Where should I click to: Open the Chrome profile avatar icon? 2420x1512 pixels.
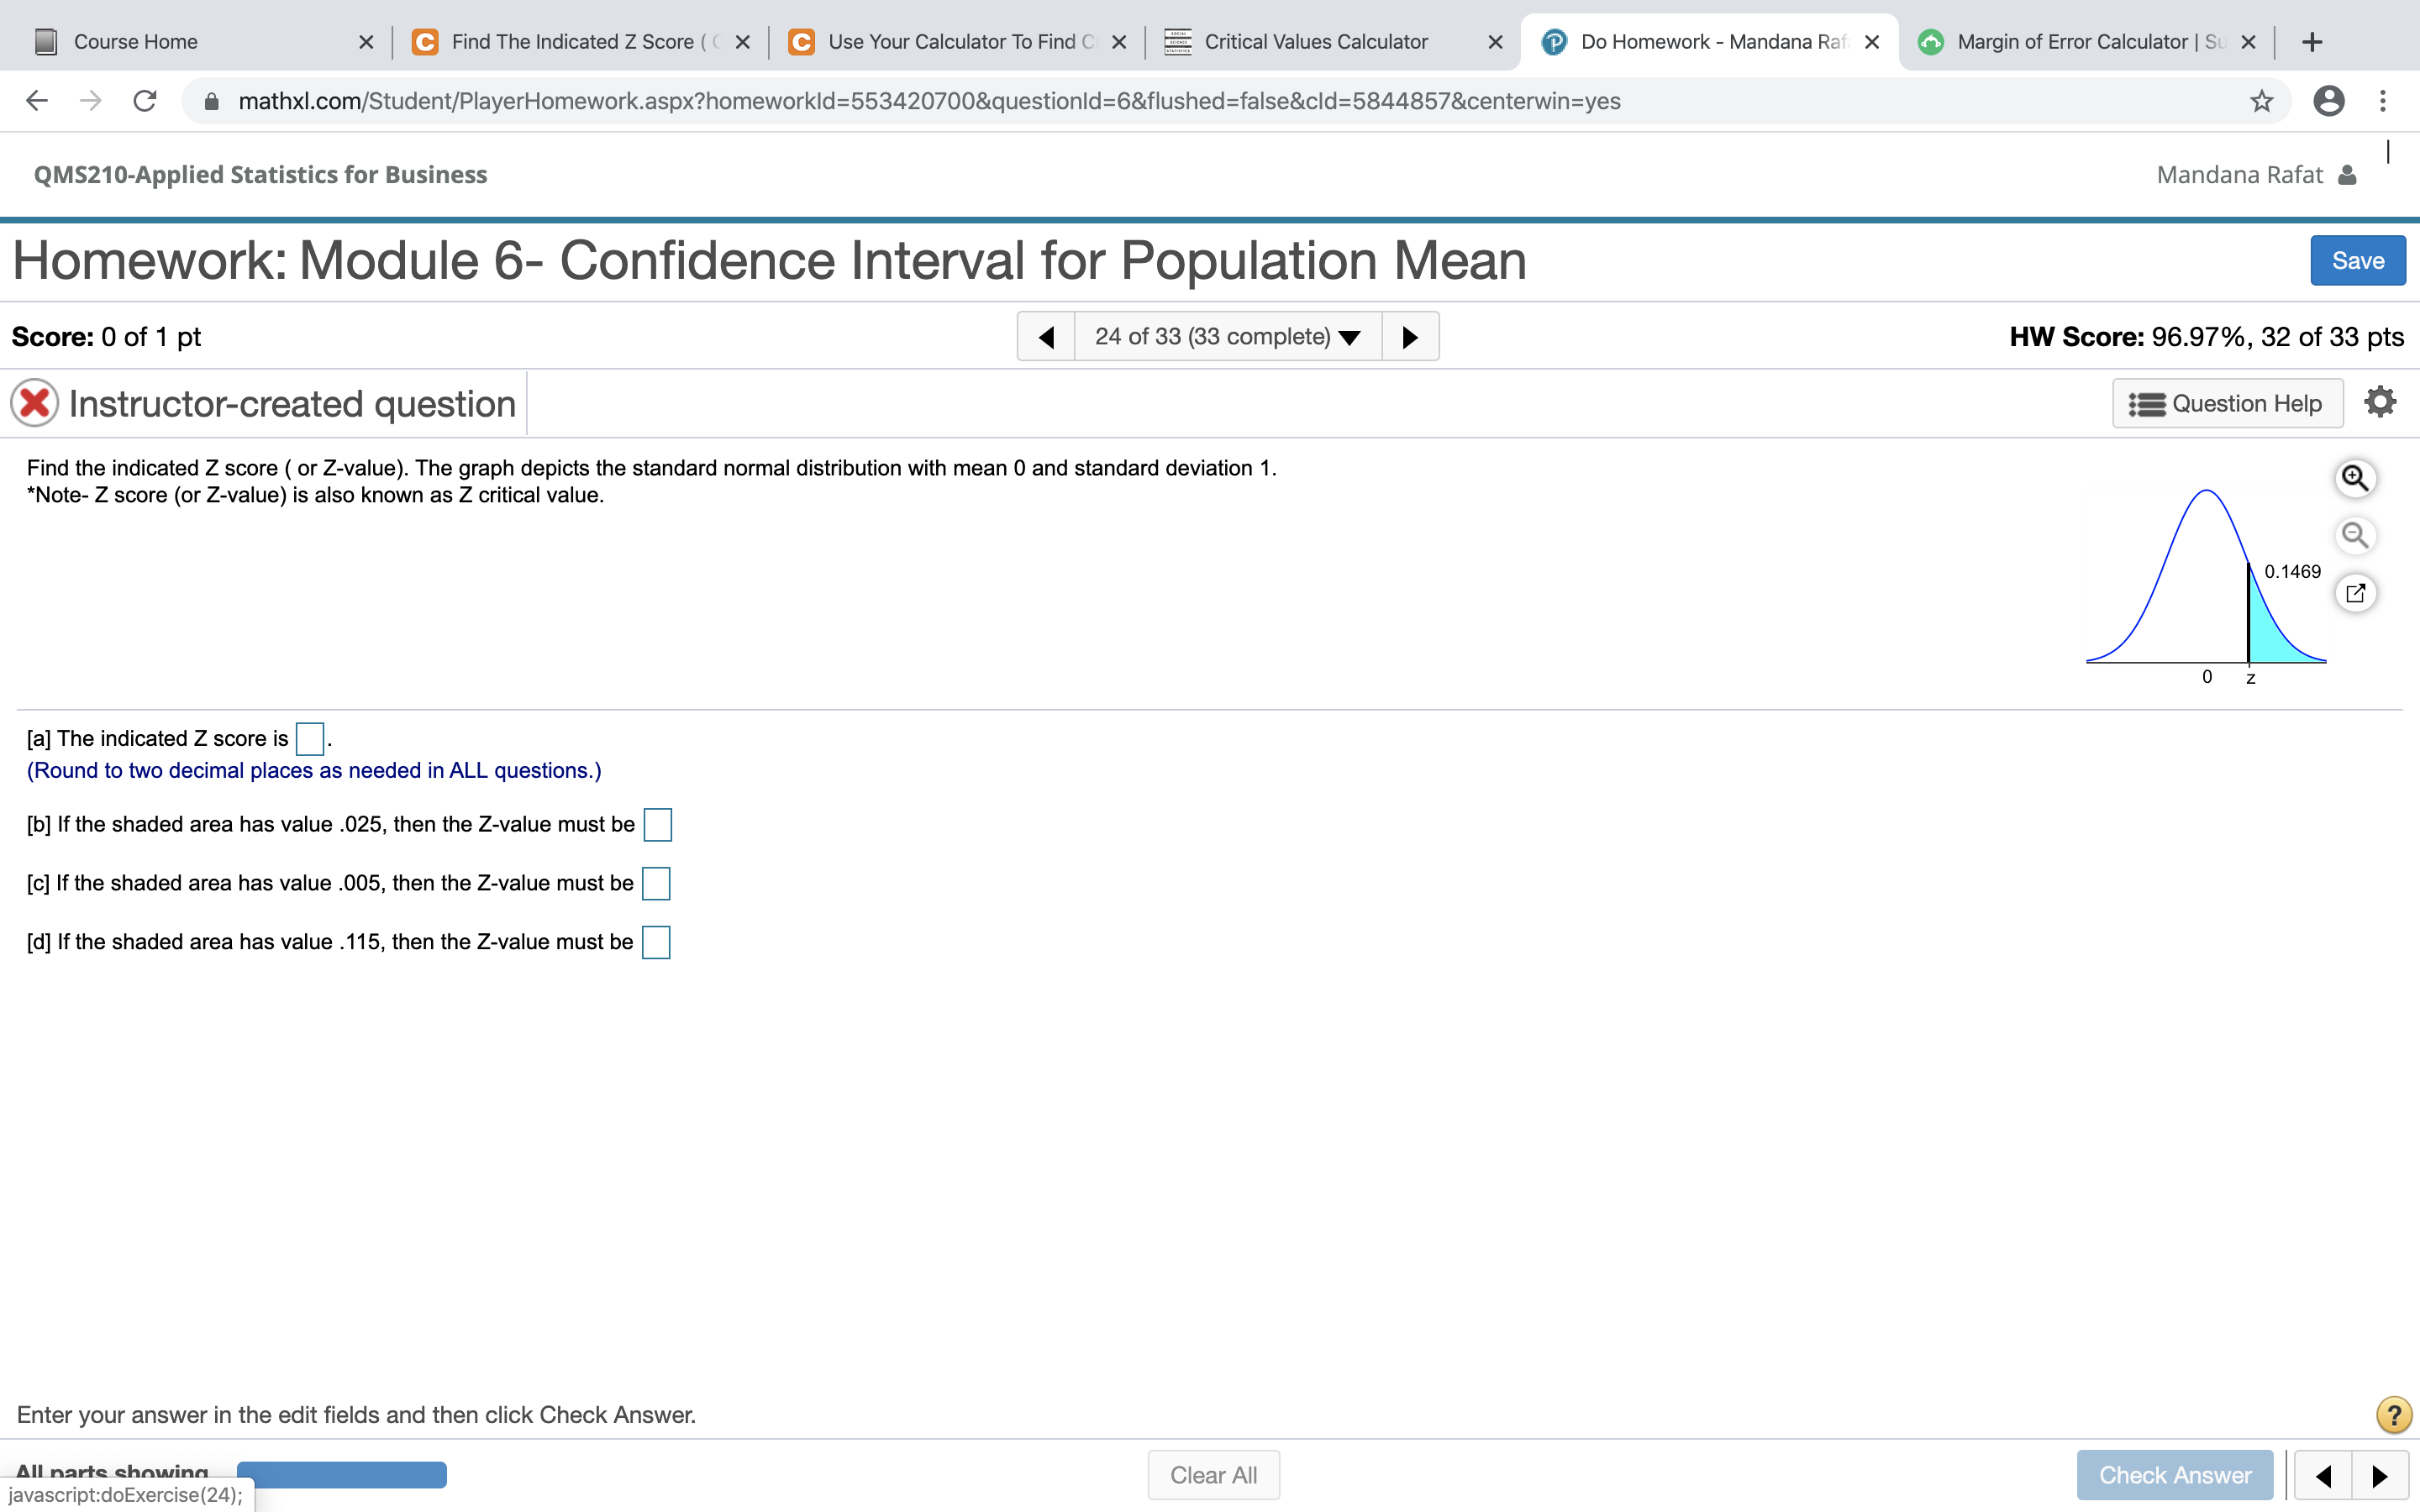[x=2328, y=101]
